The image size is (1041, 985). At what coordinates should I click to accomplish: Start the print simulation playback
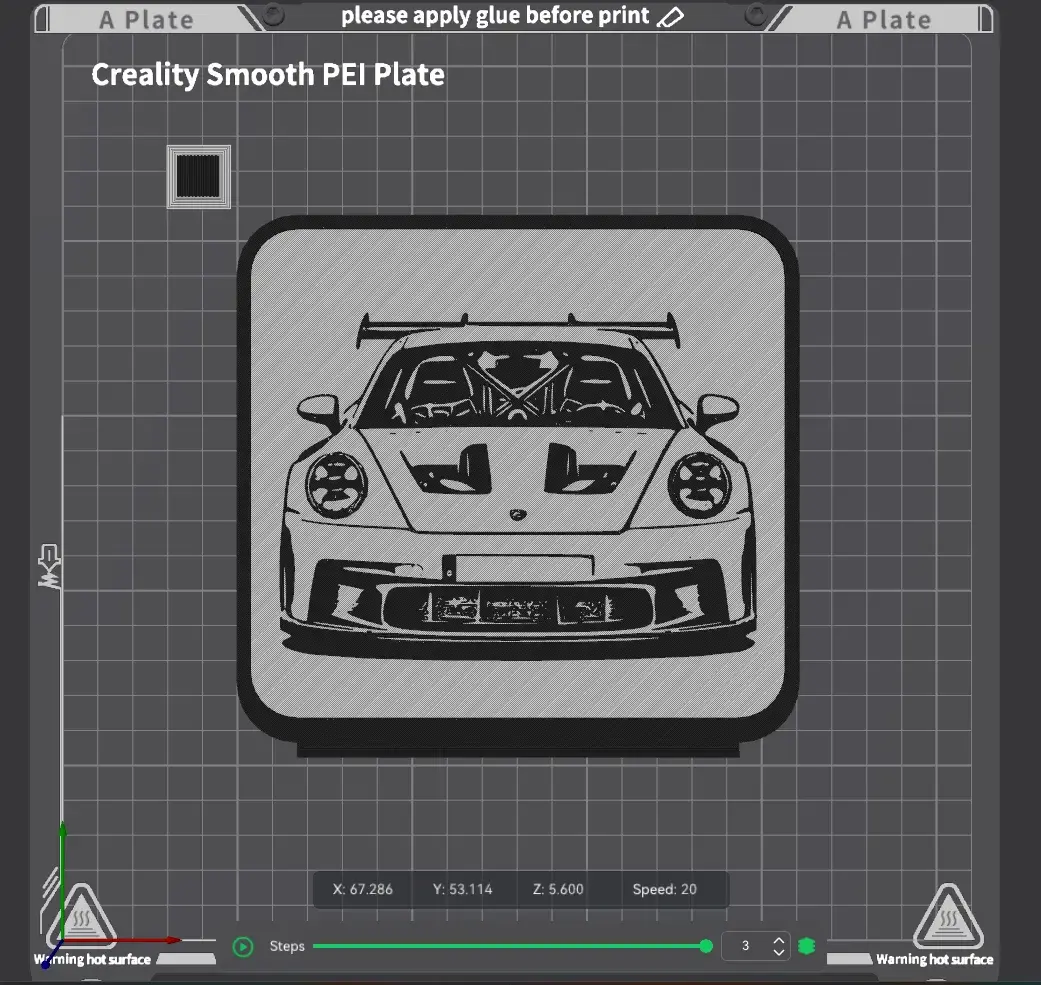[243, 947]
